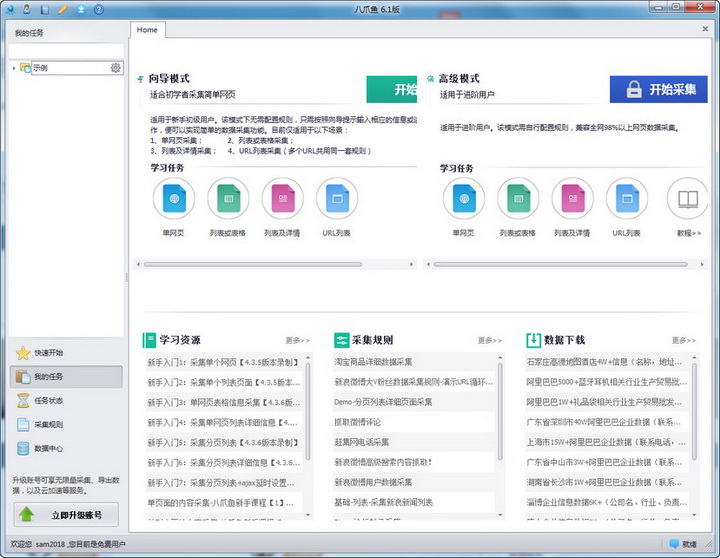
Task: Open 新手入门2: 采集单个列表页面 tutorial
Action: pos(224,383)
